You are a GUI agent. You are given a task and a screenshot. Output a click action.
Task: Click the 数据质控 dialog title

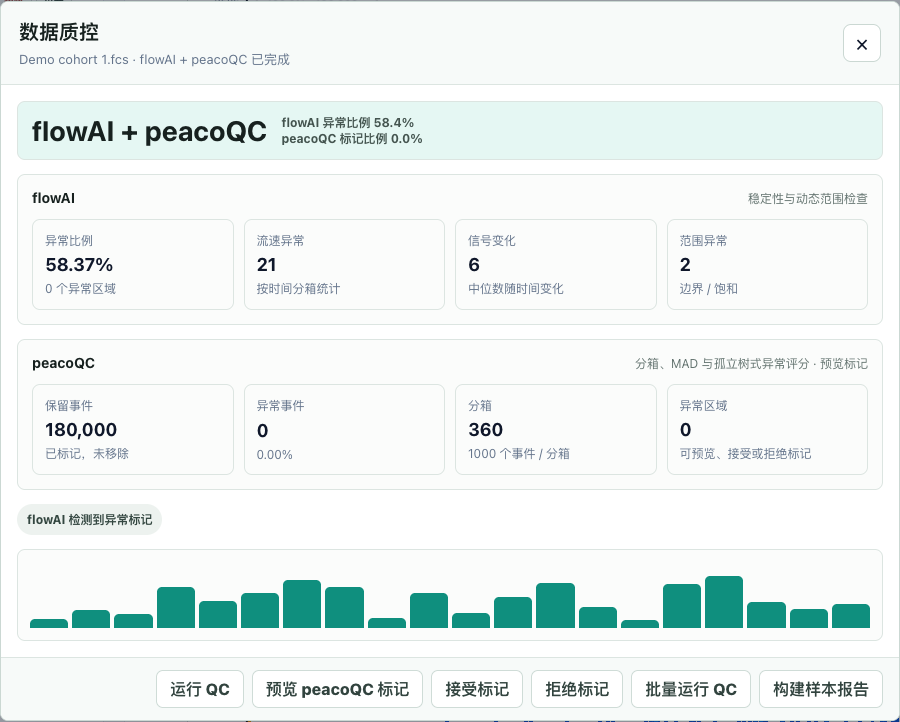(59, 32)
